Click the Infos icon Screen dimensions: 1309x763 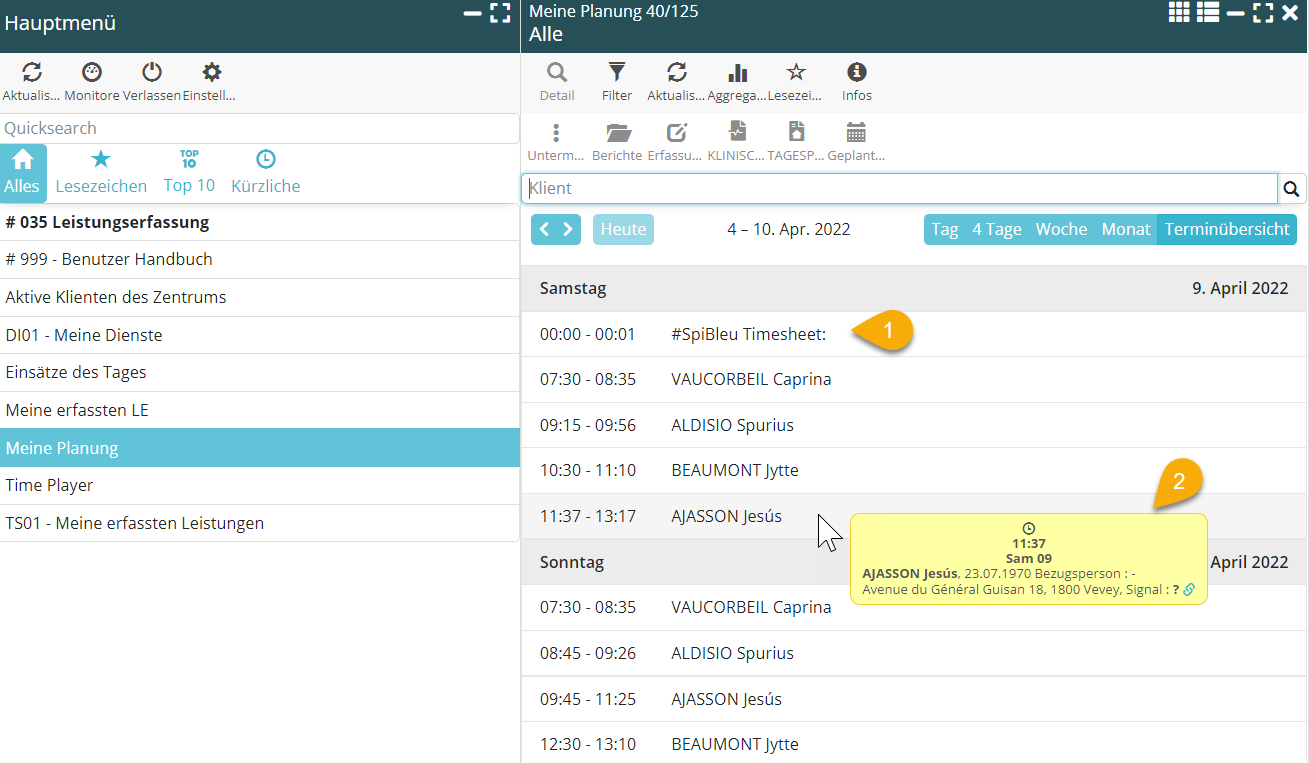coord(856,73)
